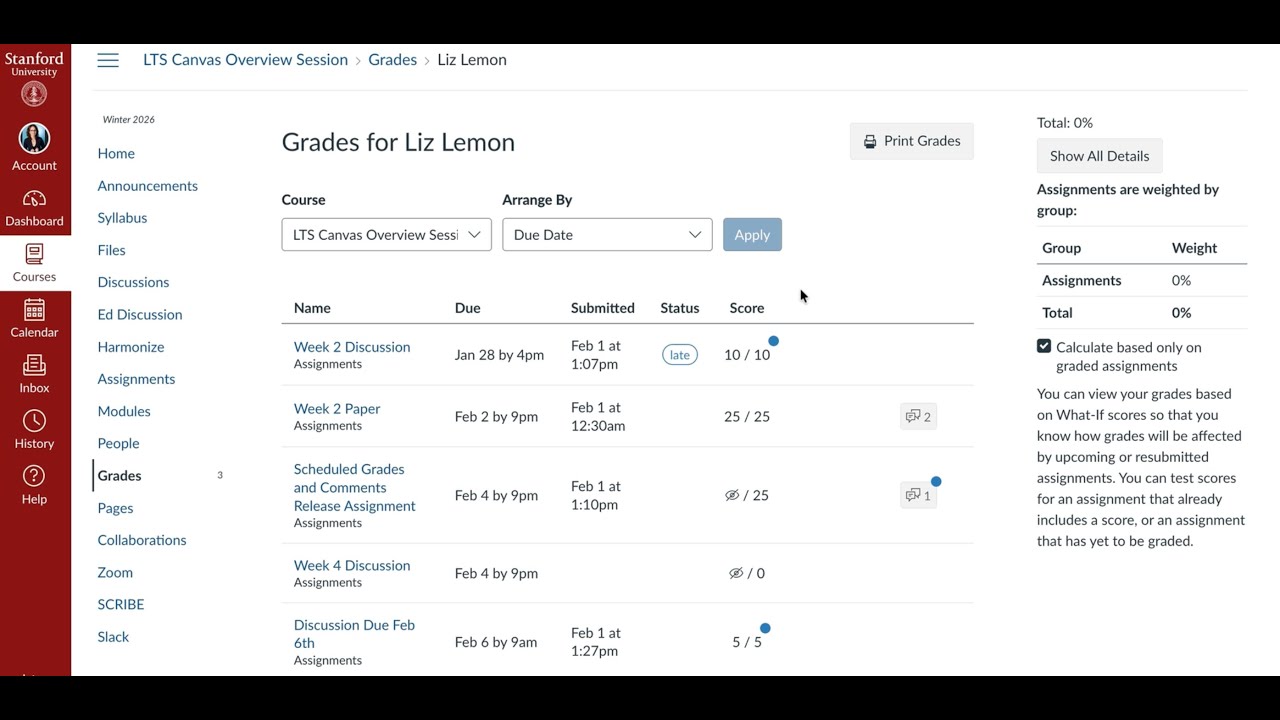The height and width of the screenshot is (720, 1280).
Task: Open Collaborations in course menu
Action: pos(142,540)
